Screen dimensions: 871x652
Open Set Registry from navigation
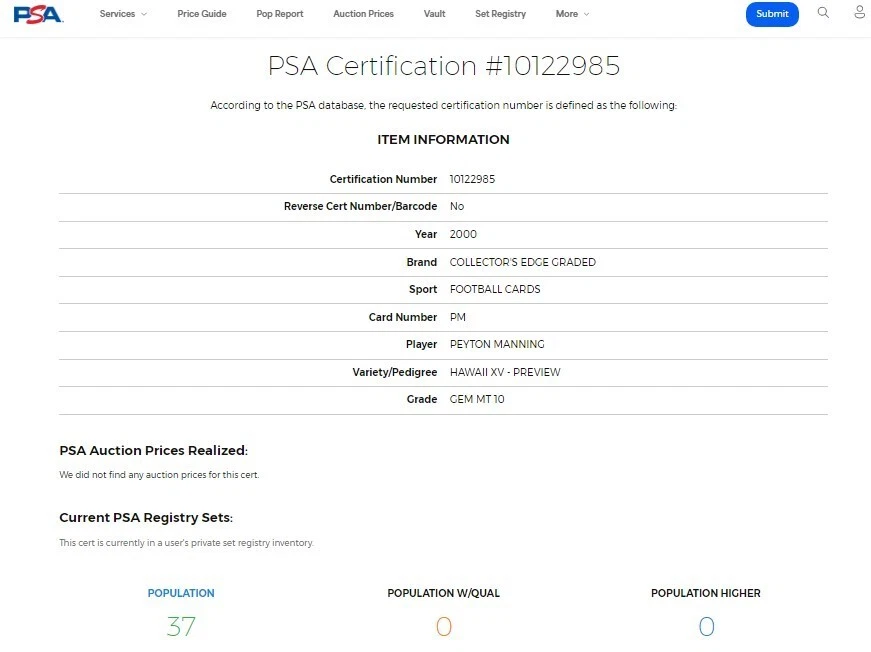(x=500, y=14)
